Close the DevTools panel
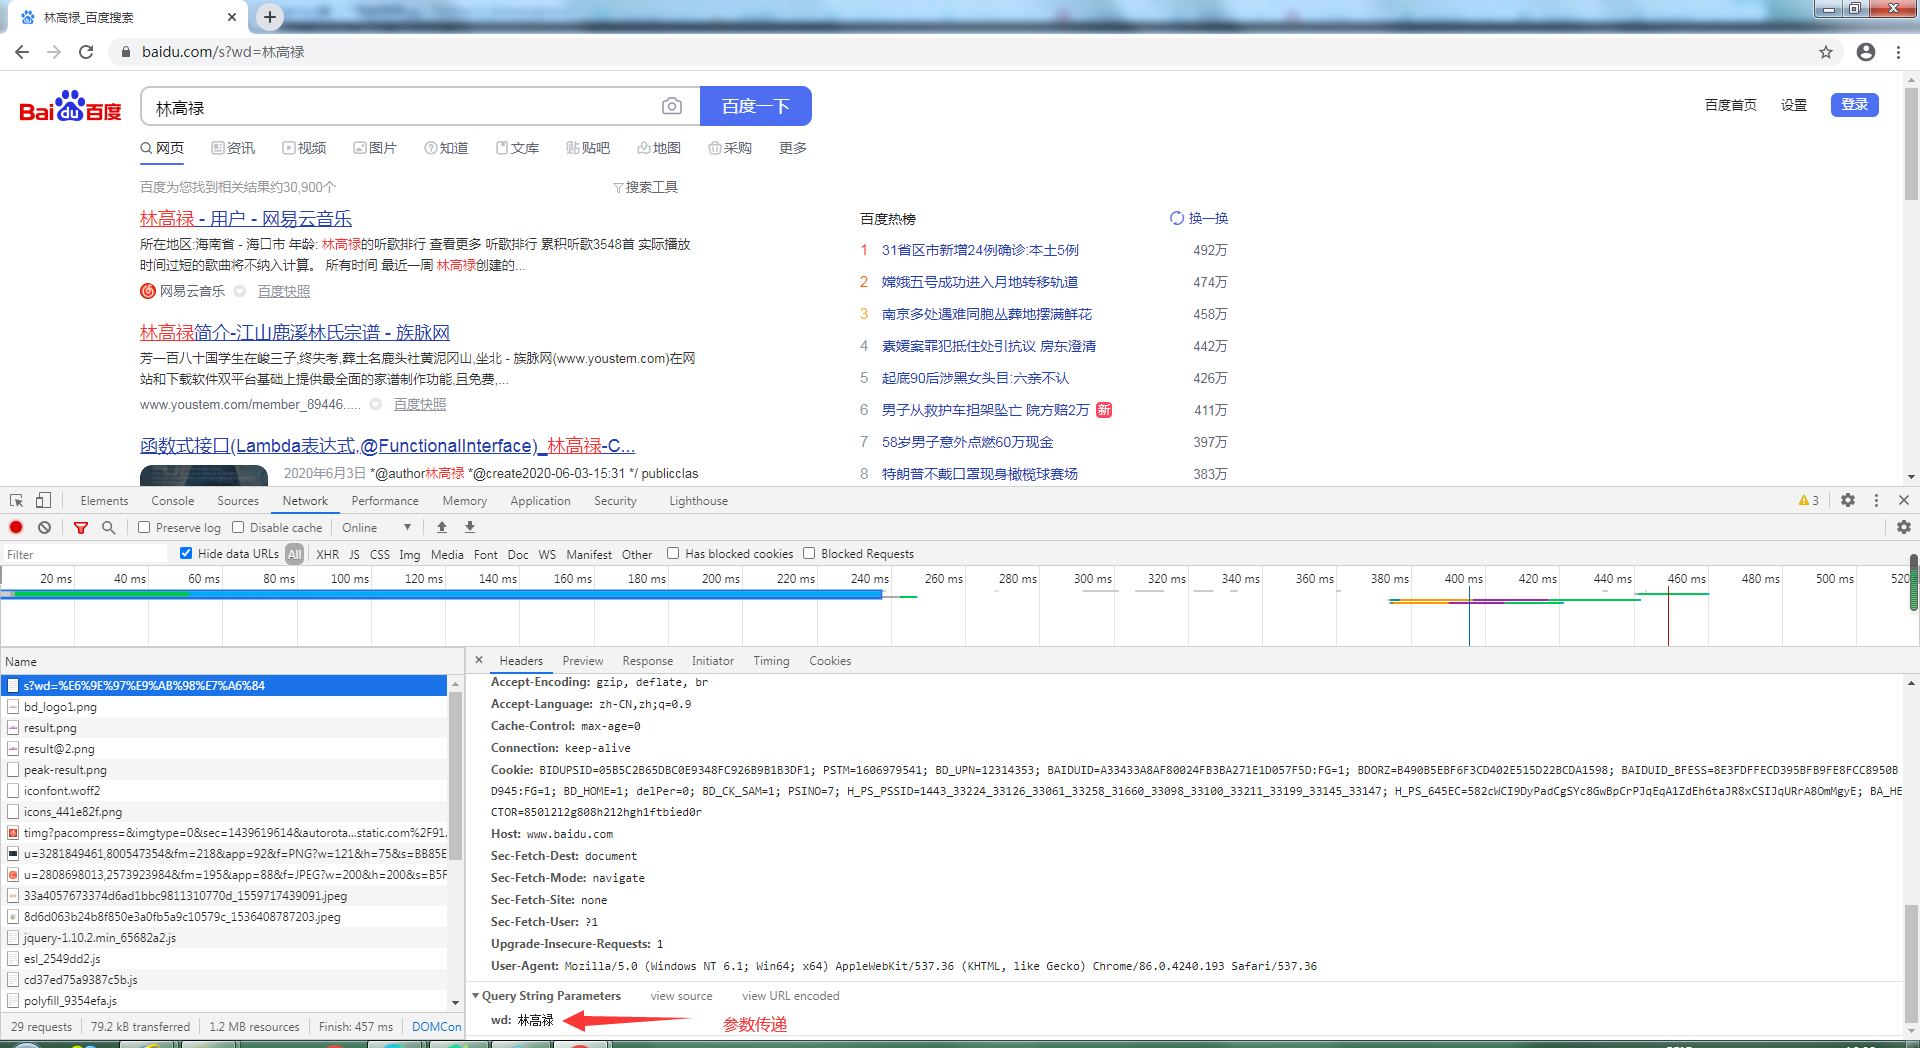This screenshot has height=1048, width=1920. [1904, 500]
